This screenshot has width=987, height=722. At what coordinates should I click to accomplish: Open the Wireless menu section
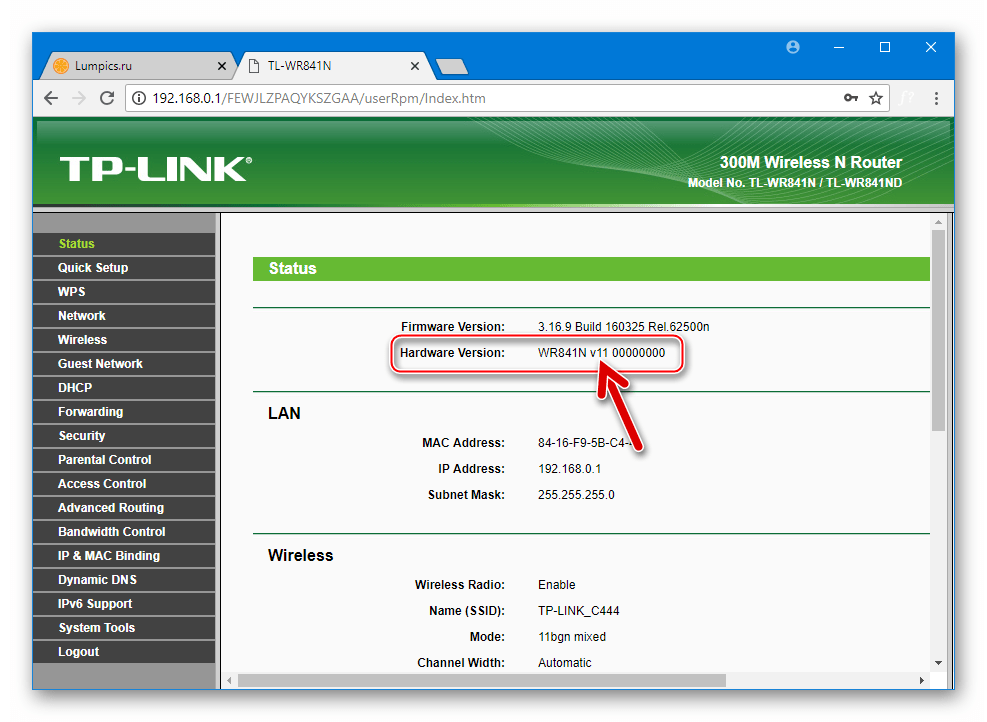click(124, 340)
